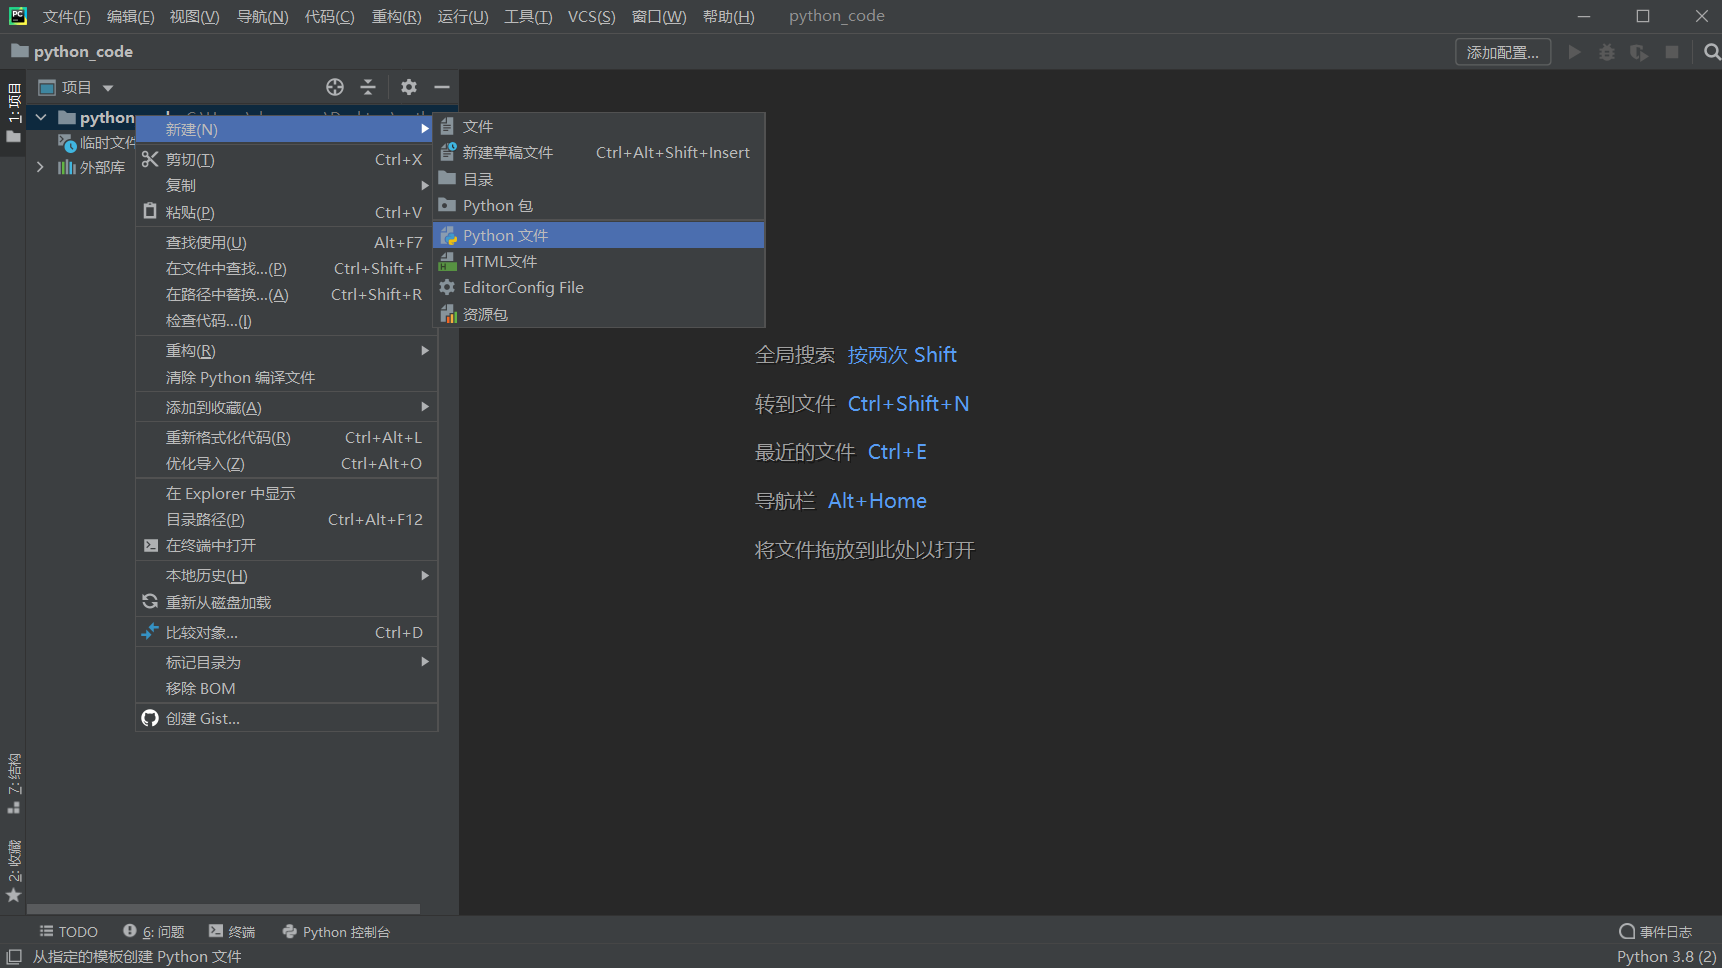Open the 导航(N) menu

point(262,16)
